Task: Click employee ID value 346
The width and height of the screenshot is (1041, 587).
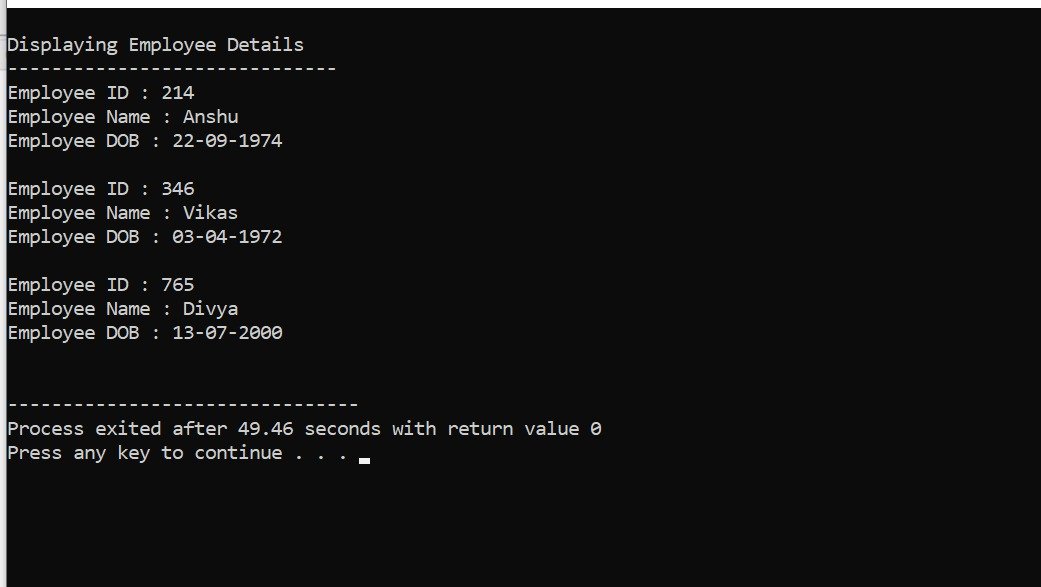Action: pos(177,189)
